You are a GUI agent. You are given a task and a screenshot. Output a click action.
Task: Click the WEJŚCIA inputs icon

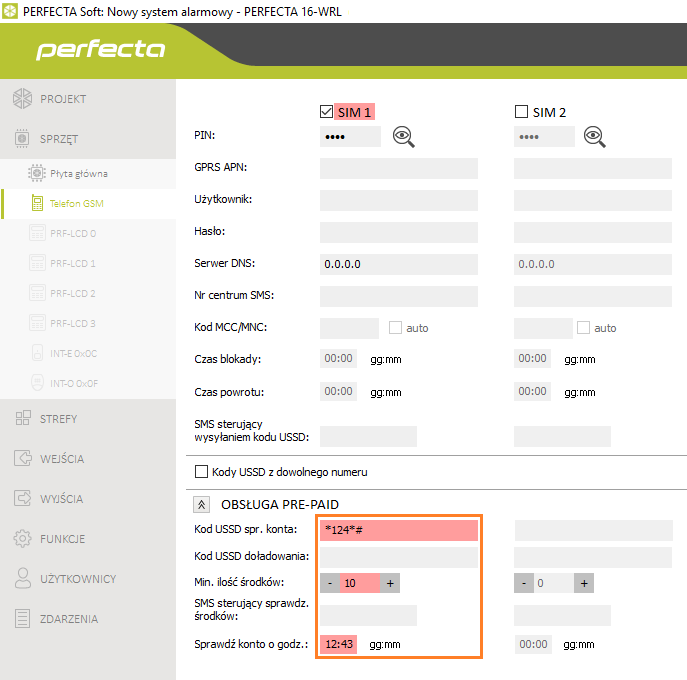point(23,458)
